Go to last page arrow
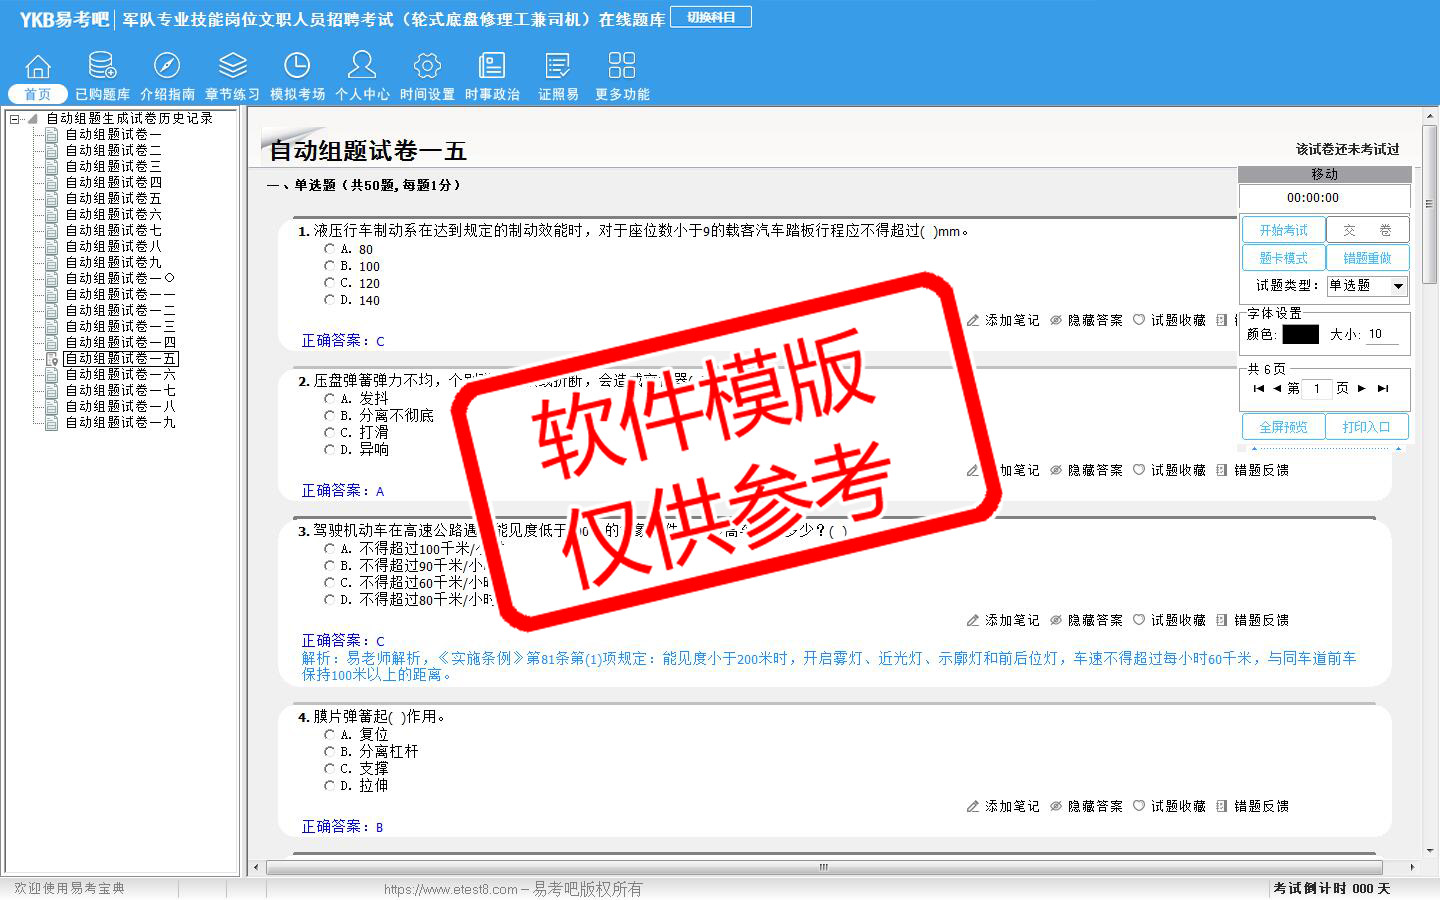This screenshot has height=900, width=1440. coord(1383,388)
